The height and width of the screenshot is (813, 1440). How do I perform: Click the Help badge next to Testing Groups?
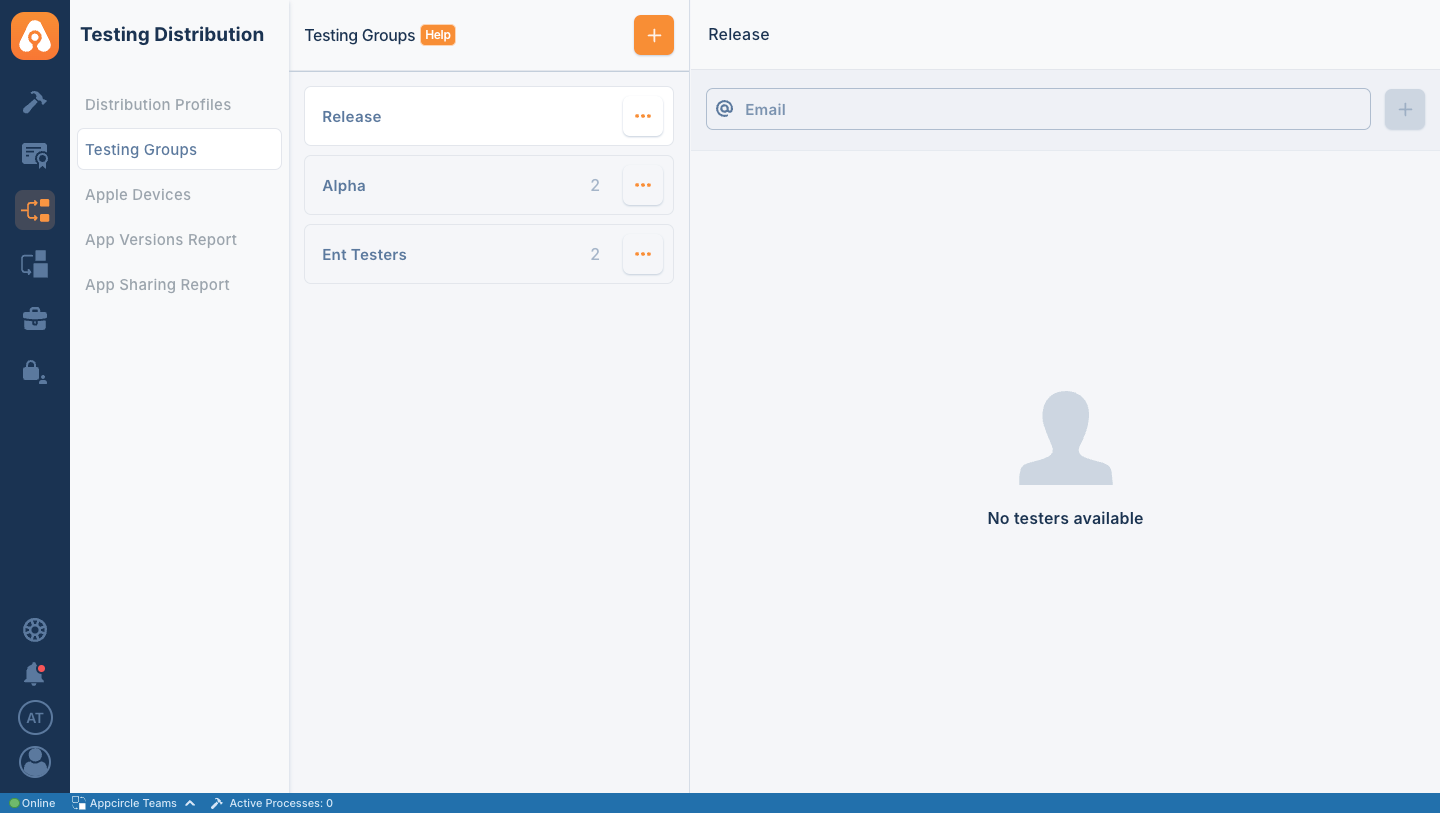(438, 35)
